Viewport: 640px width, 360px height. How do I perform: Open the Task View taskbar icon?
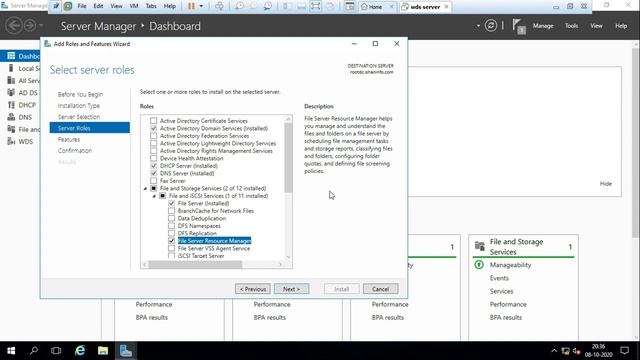pyautogui.click(x=56, y=351)
